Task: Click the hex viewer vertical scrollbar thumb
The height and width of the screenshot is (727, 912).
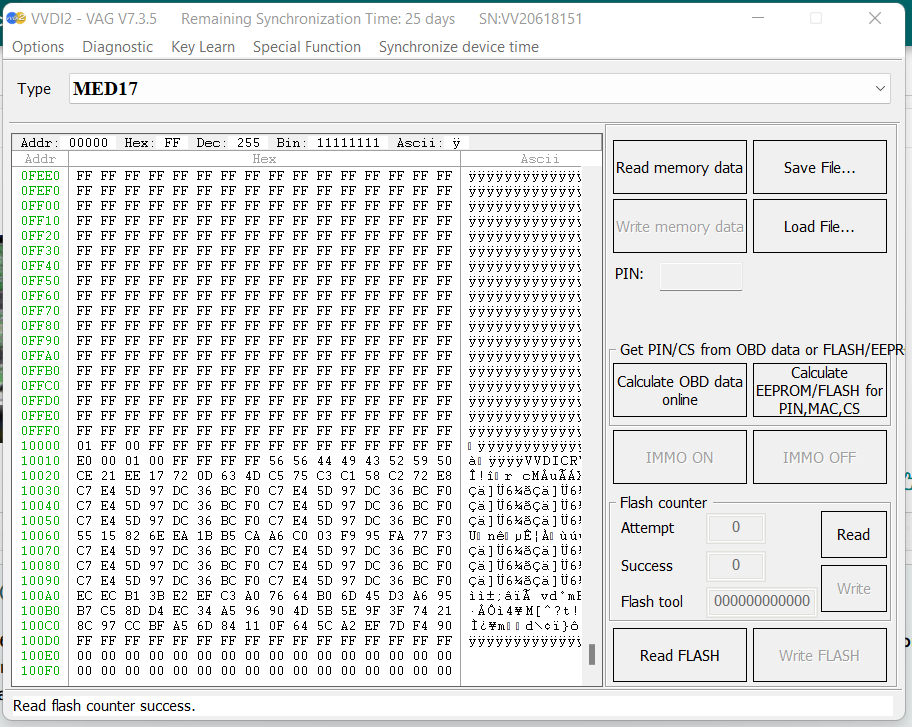Action: tap(592, 655)
